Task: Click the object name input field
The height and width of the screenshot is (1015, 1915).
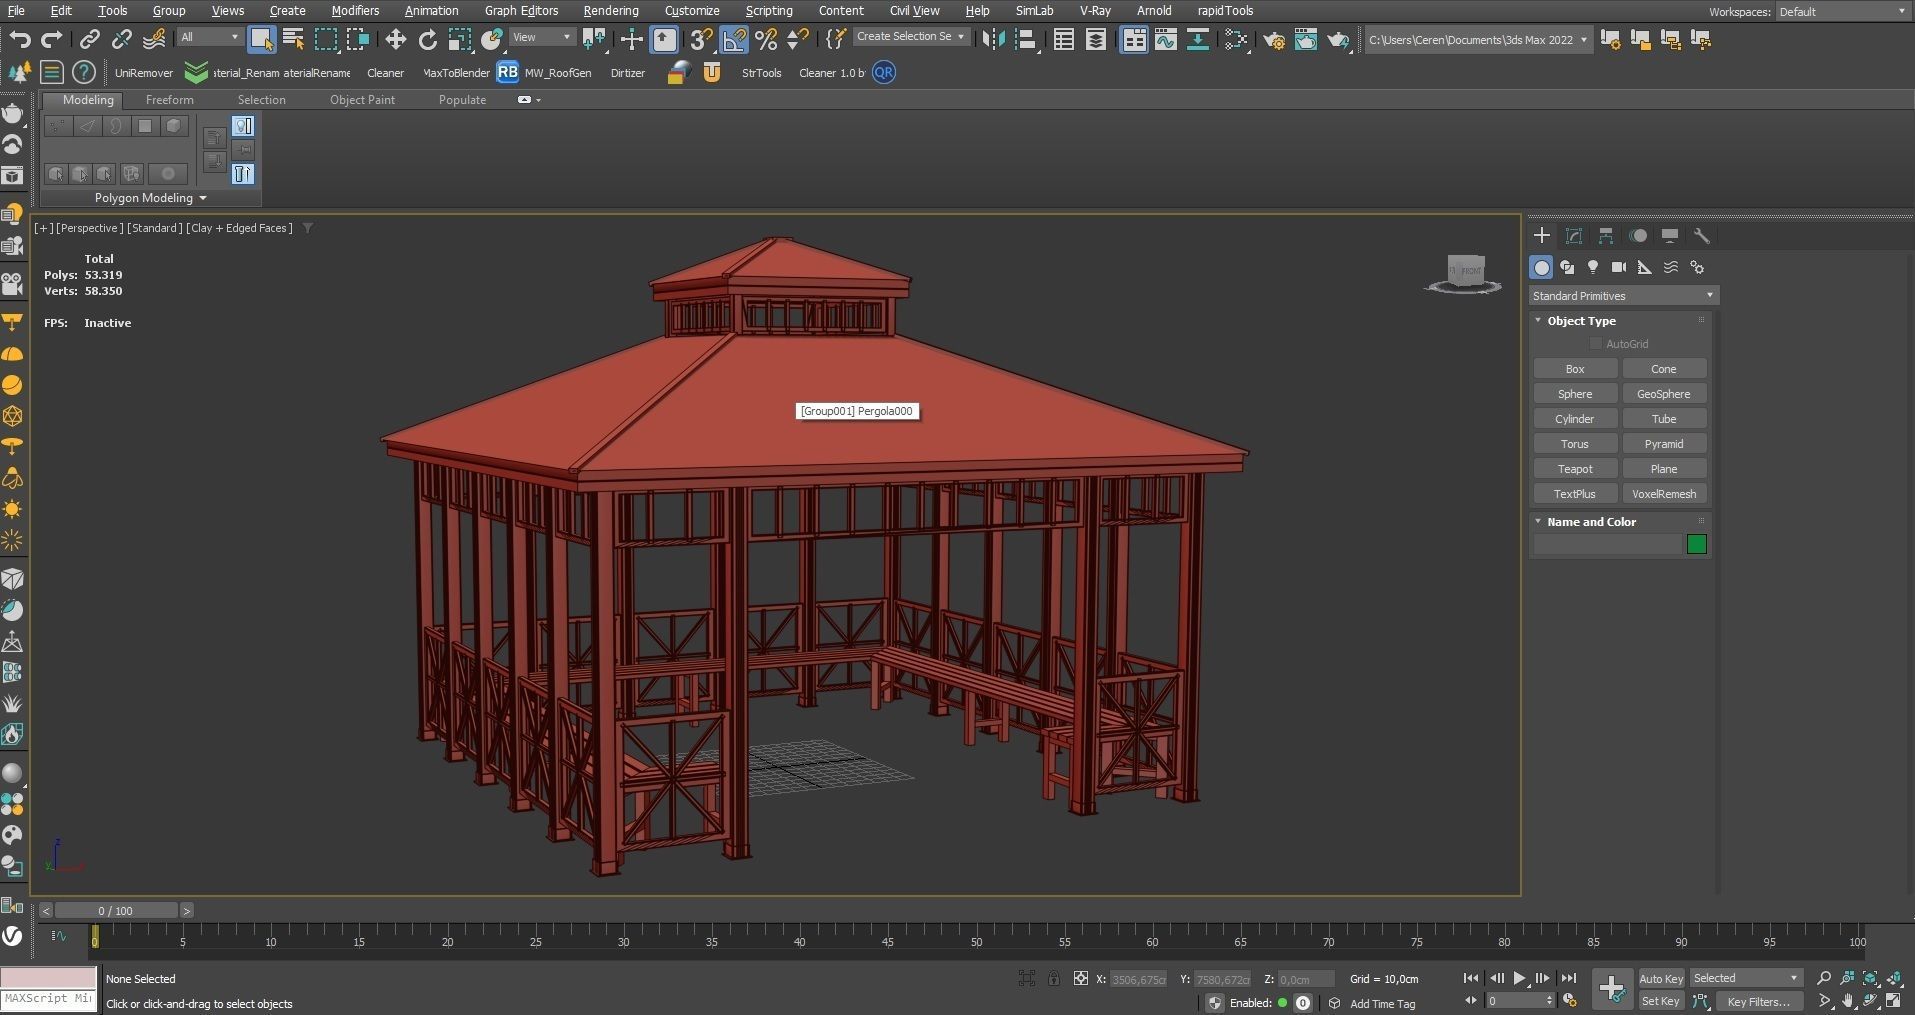Action: [1608, 544]
